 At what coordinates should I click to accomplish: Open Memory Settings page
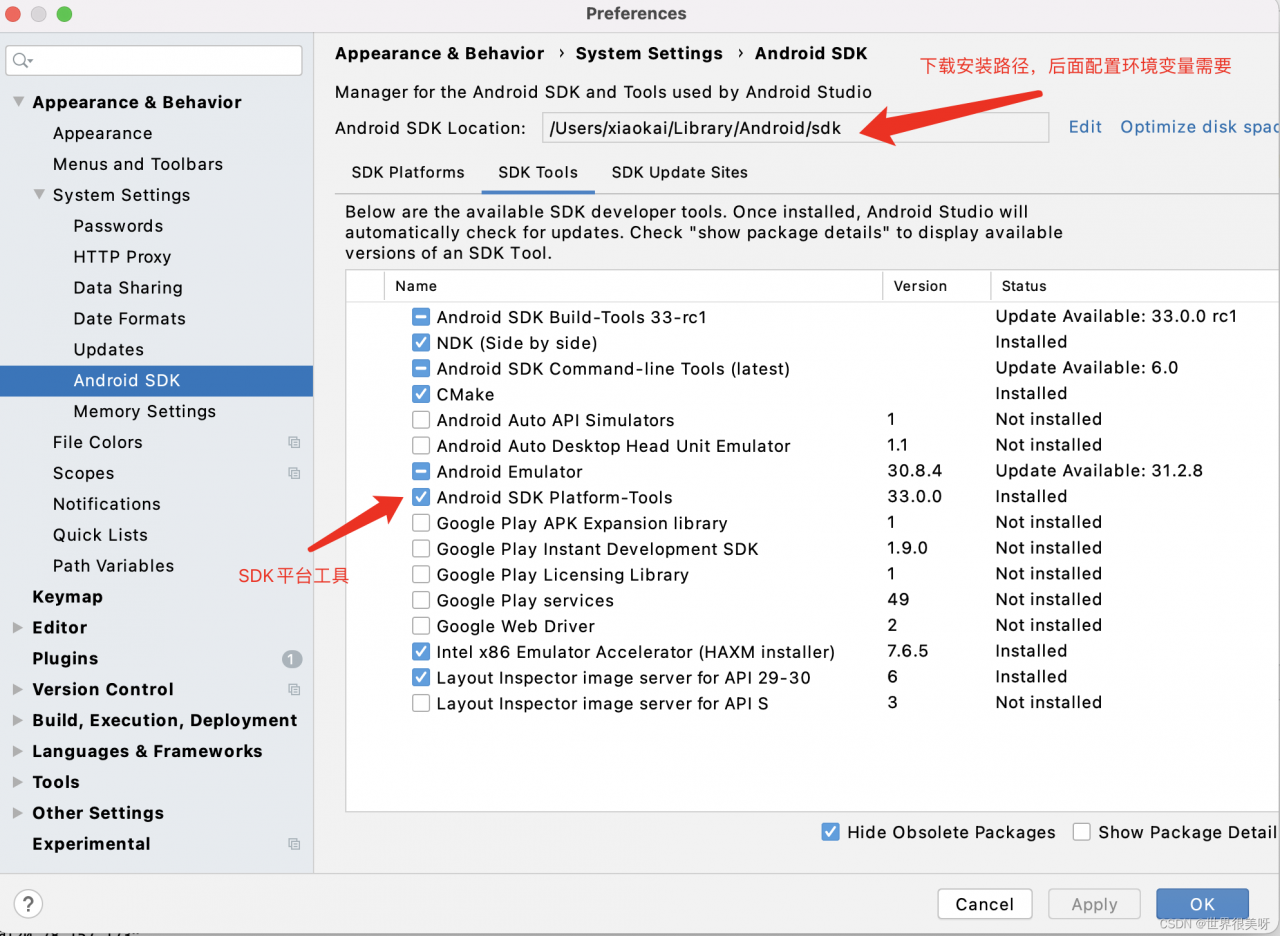[x=145, y=412]
